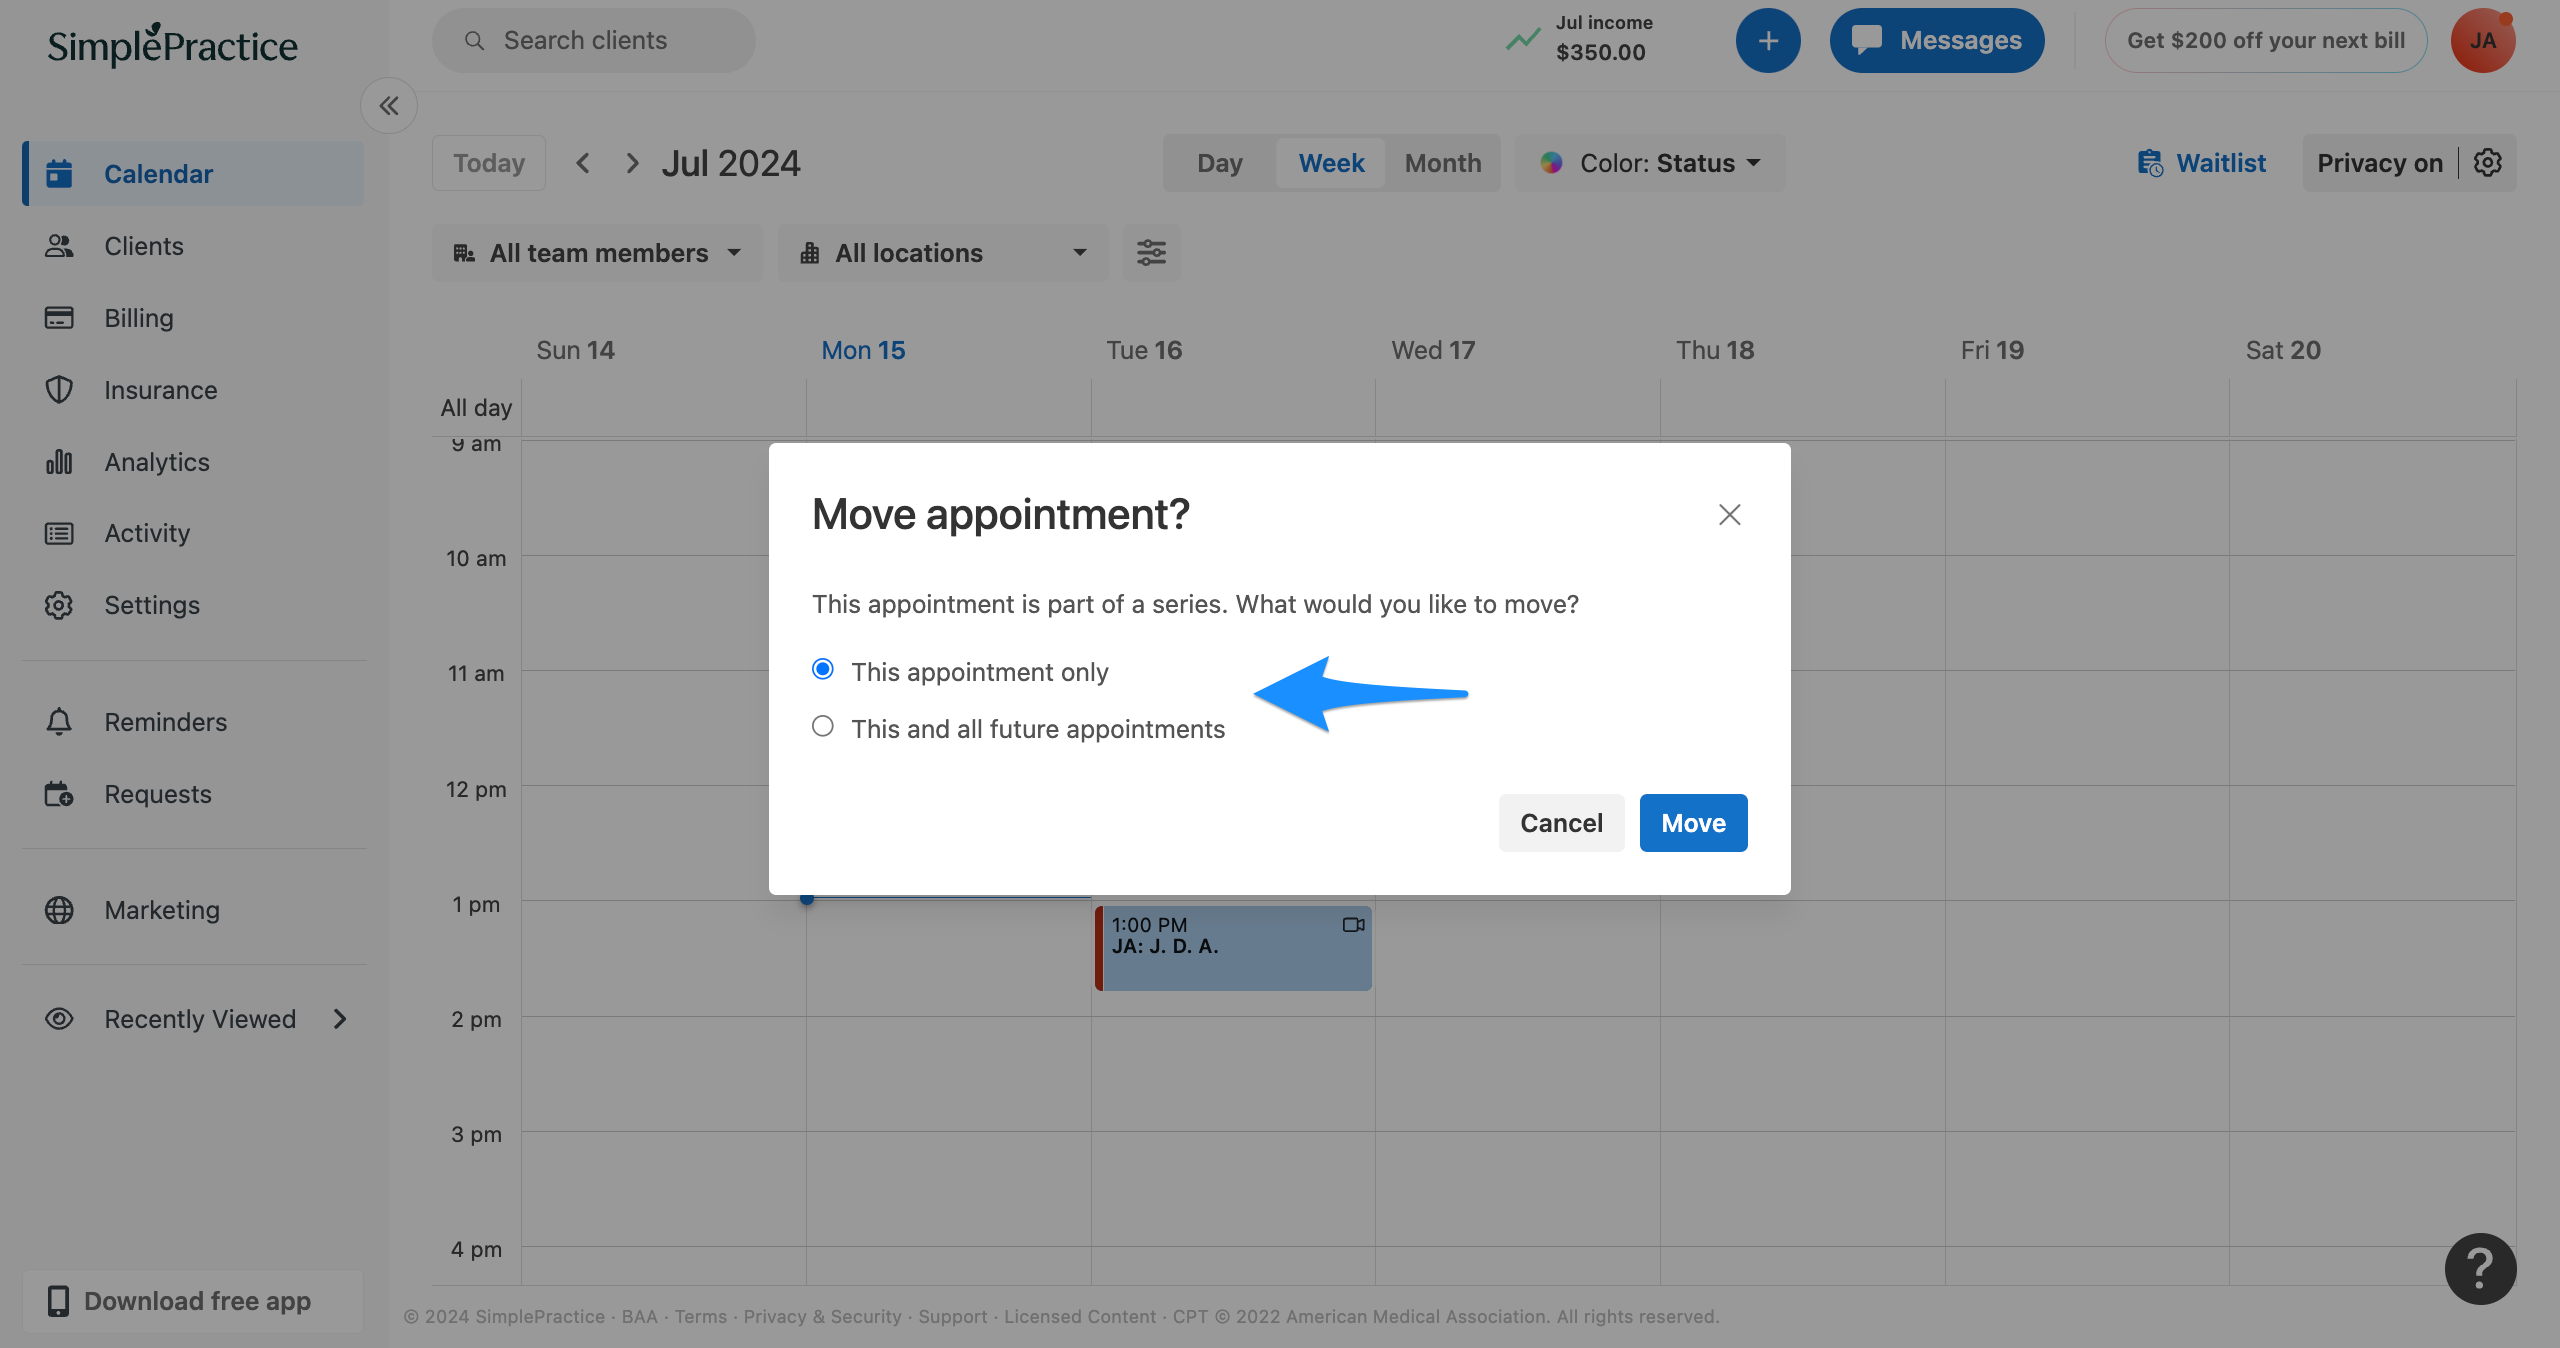
Task: Click the Today button
Action: pos(489,163)
